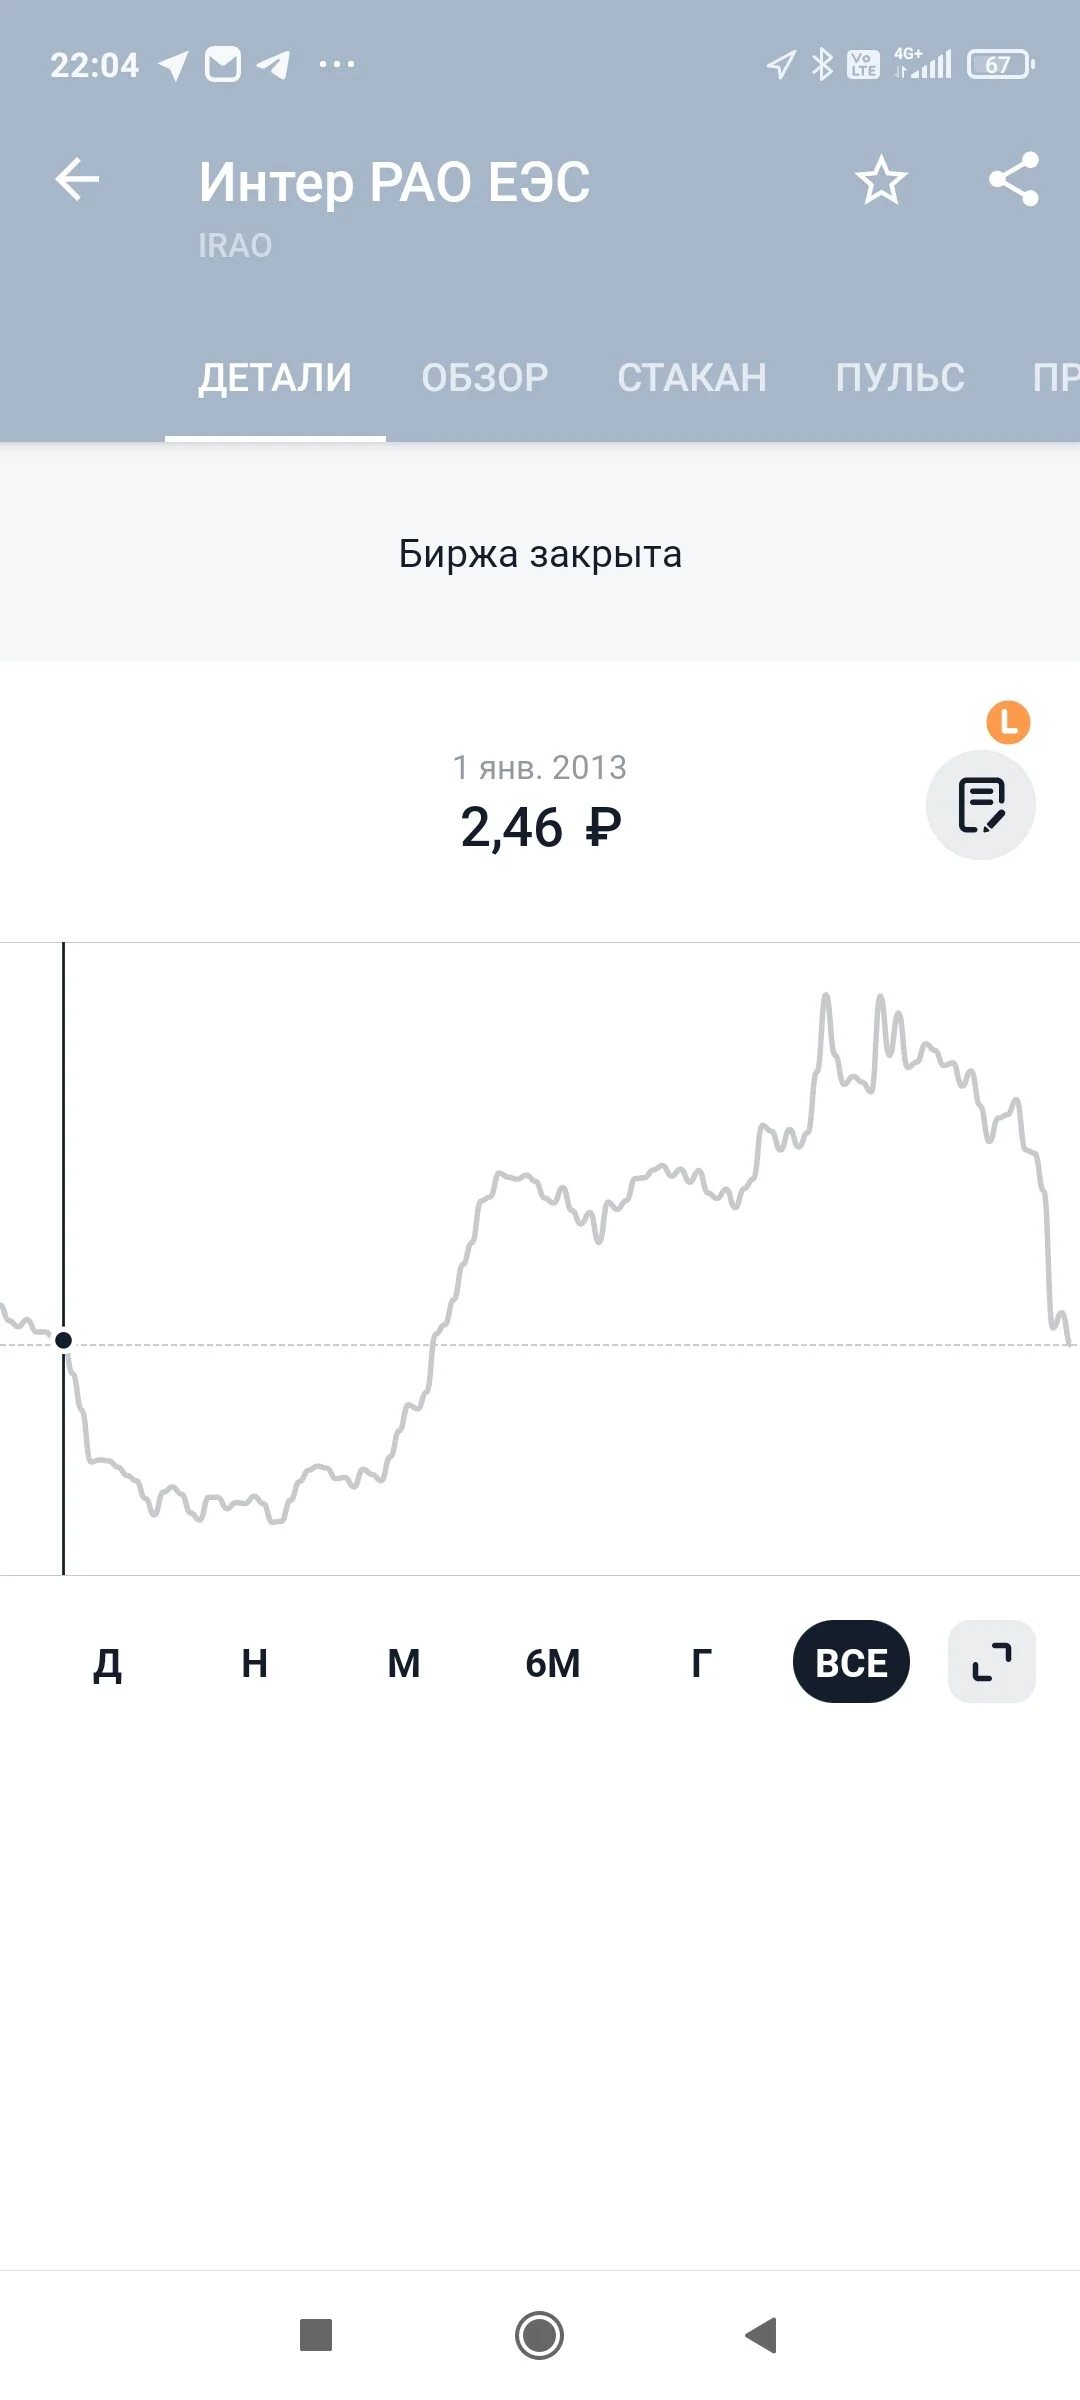Viewport: 1080px width, 2400px height.
Task: Switch to the ПУЛЬС tab
Action: [900, 378]
